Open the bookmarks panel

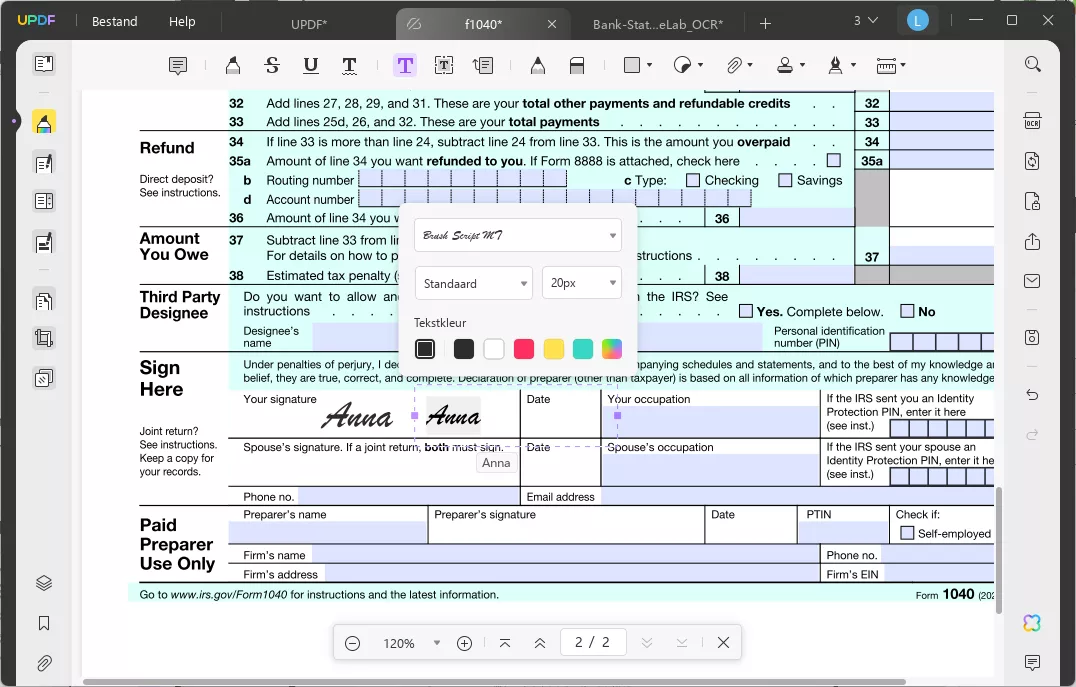coord(44,623)
